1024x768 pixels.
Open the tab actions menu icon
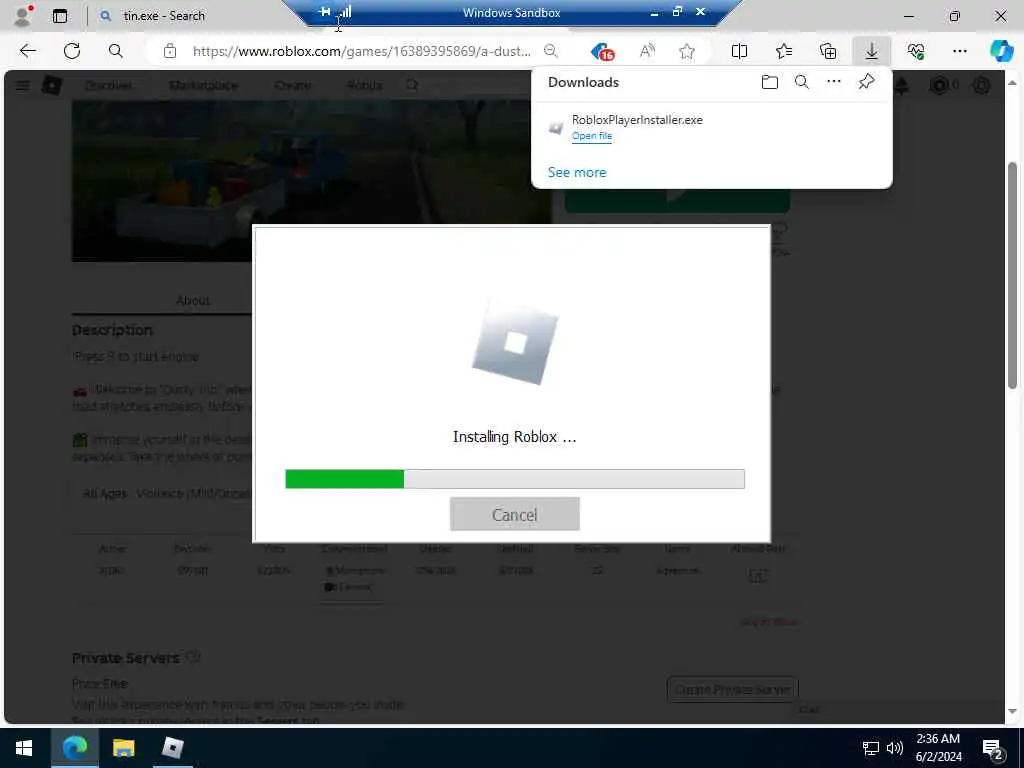point(59,16)
